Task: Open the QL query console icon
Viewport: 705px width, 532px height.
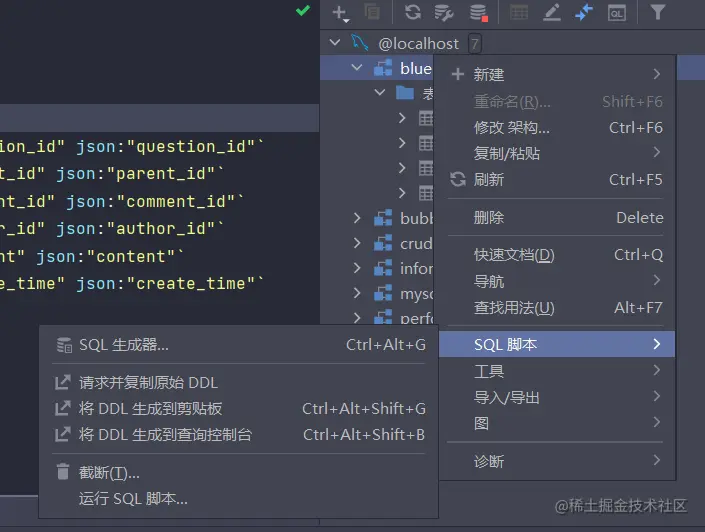Action: pyautogui.click(x=616, y=13)
